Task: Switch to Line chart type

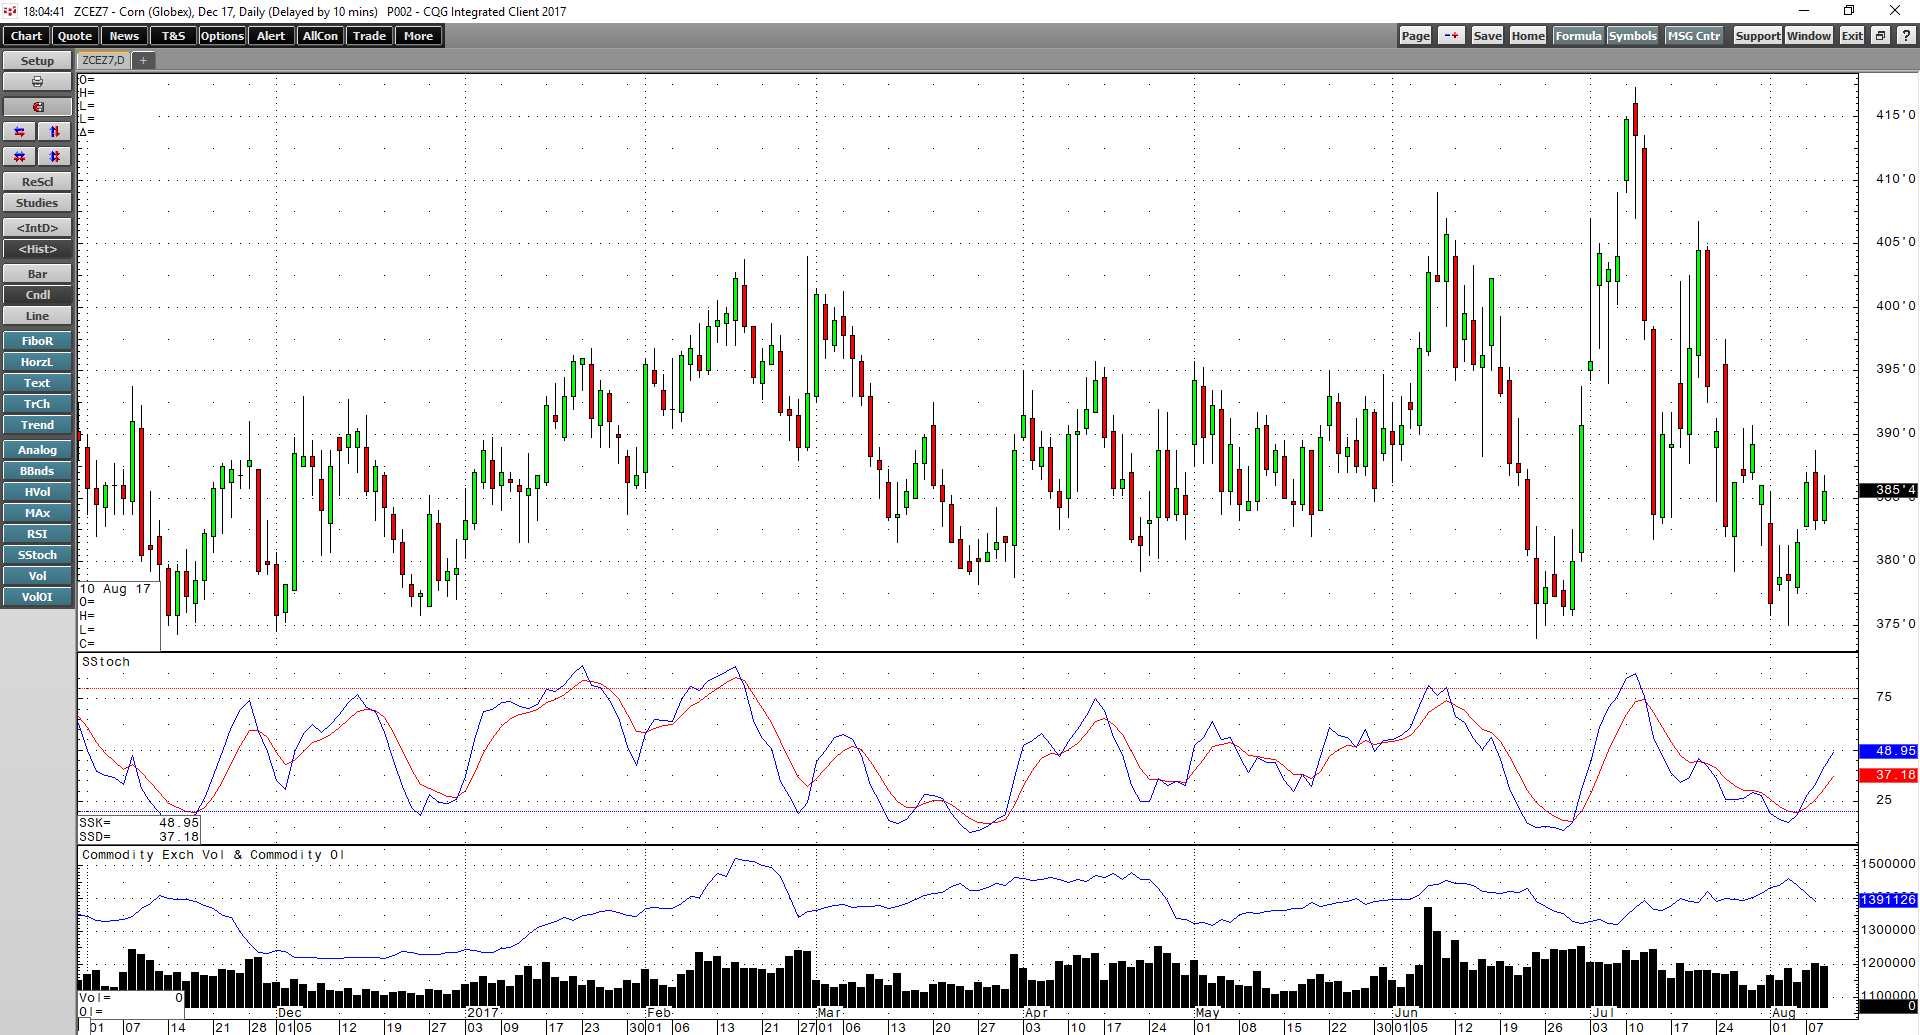Action: pyautogui.click(x=37, y=316)
